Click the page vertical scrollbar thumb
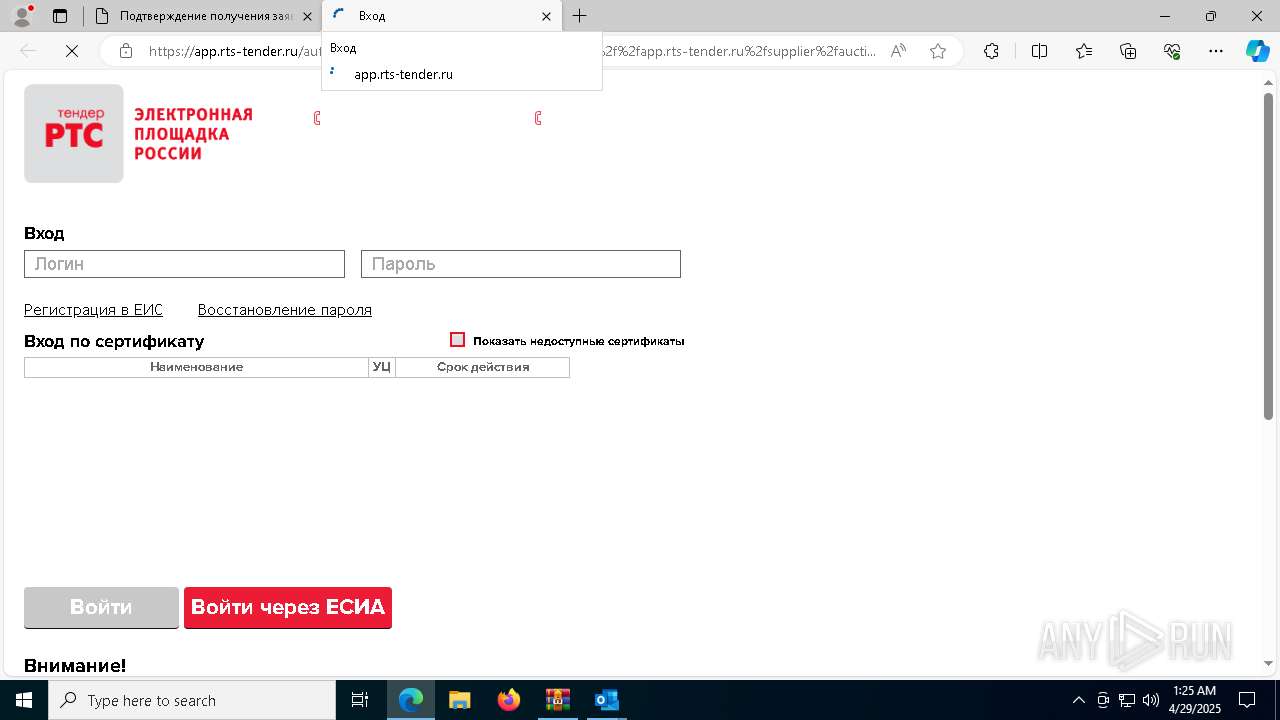Viewport: 1280px width, 720px height. [1268, 255]
